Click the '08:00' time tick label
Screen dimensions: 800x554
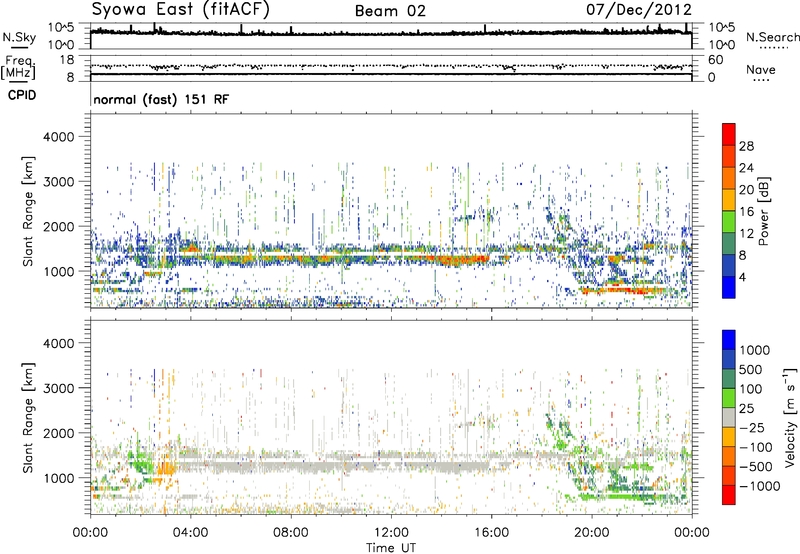(291, 533)
